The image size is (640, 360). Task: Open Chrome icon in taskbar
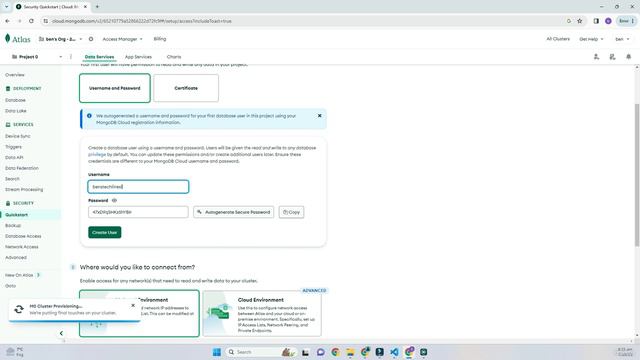[x=335, y=352]
